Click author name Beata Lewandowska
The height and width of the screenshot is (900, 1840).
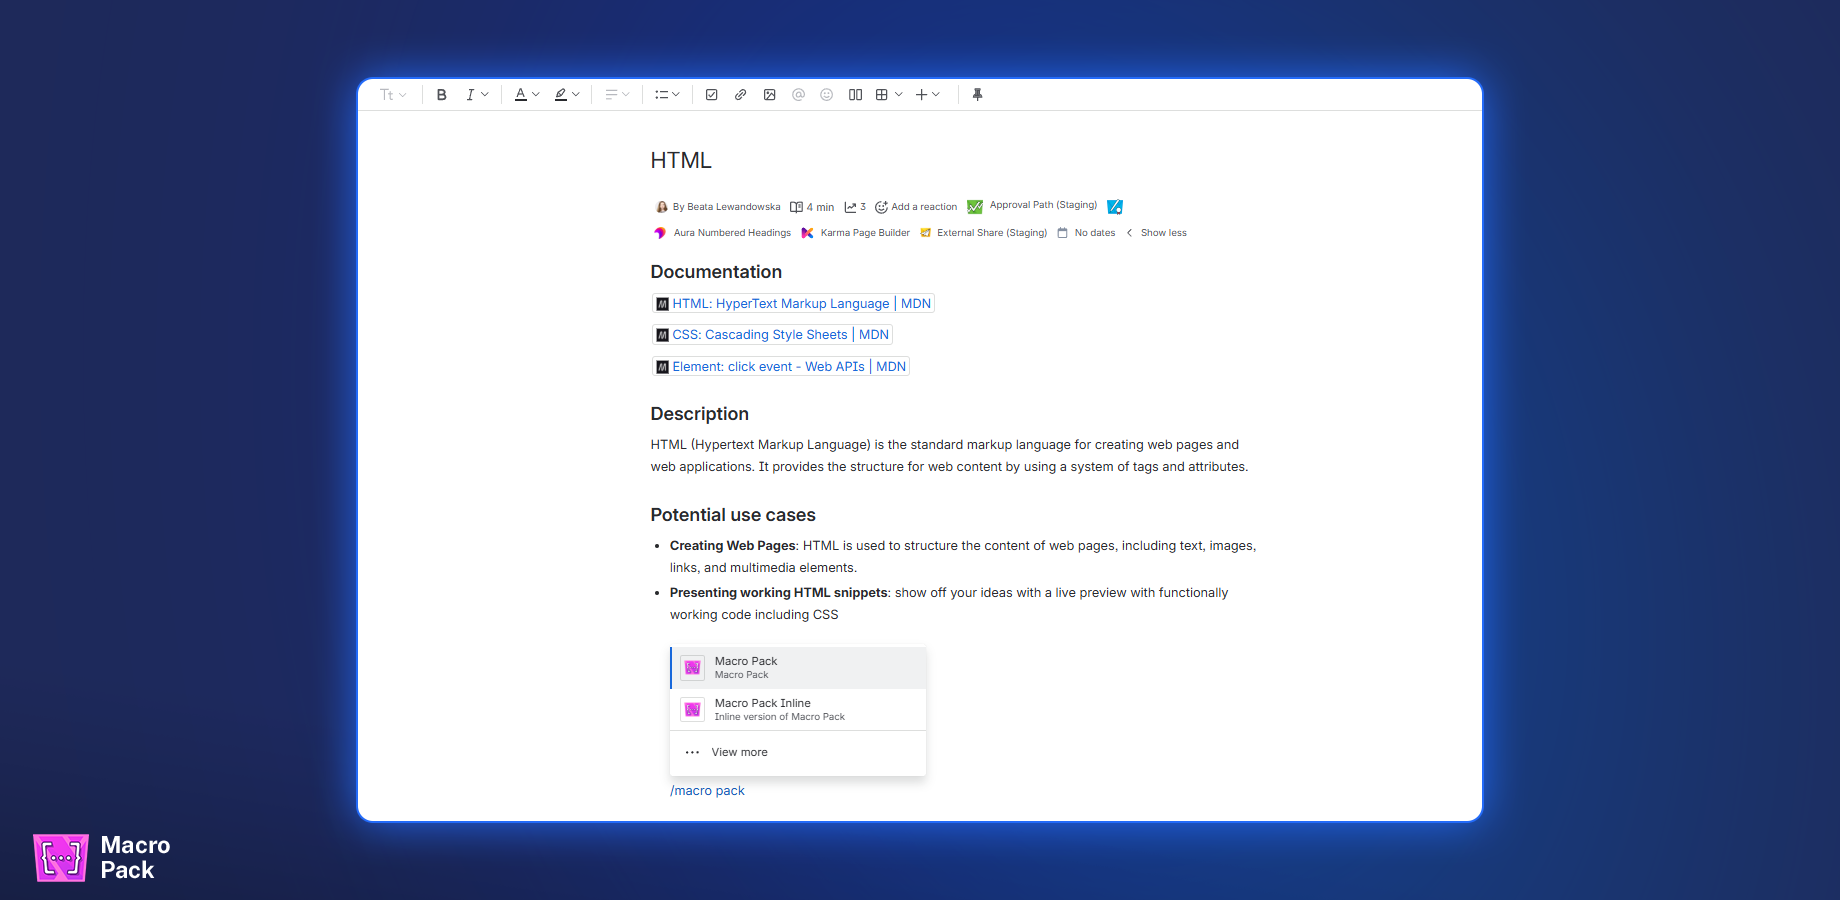[734, 207]
